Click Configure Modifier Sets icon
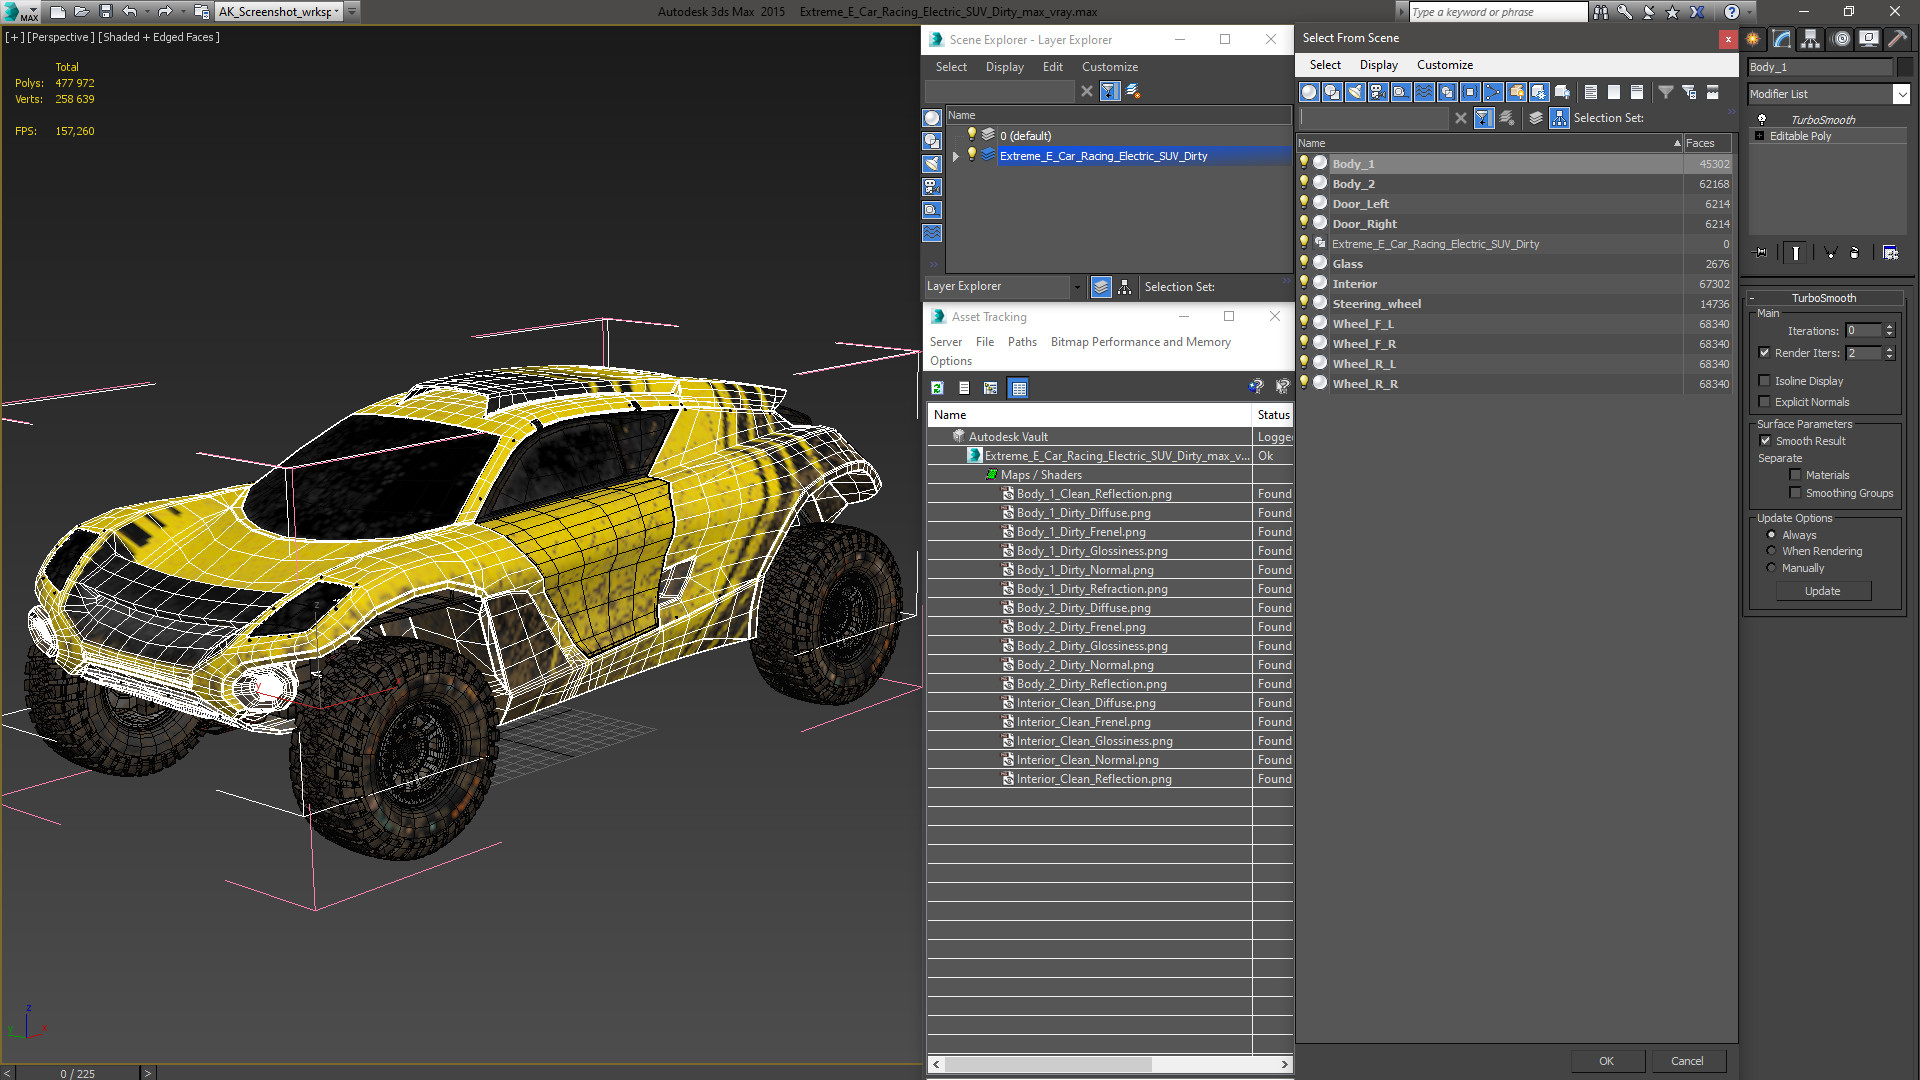 pos(1890,253)
